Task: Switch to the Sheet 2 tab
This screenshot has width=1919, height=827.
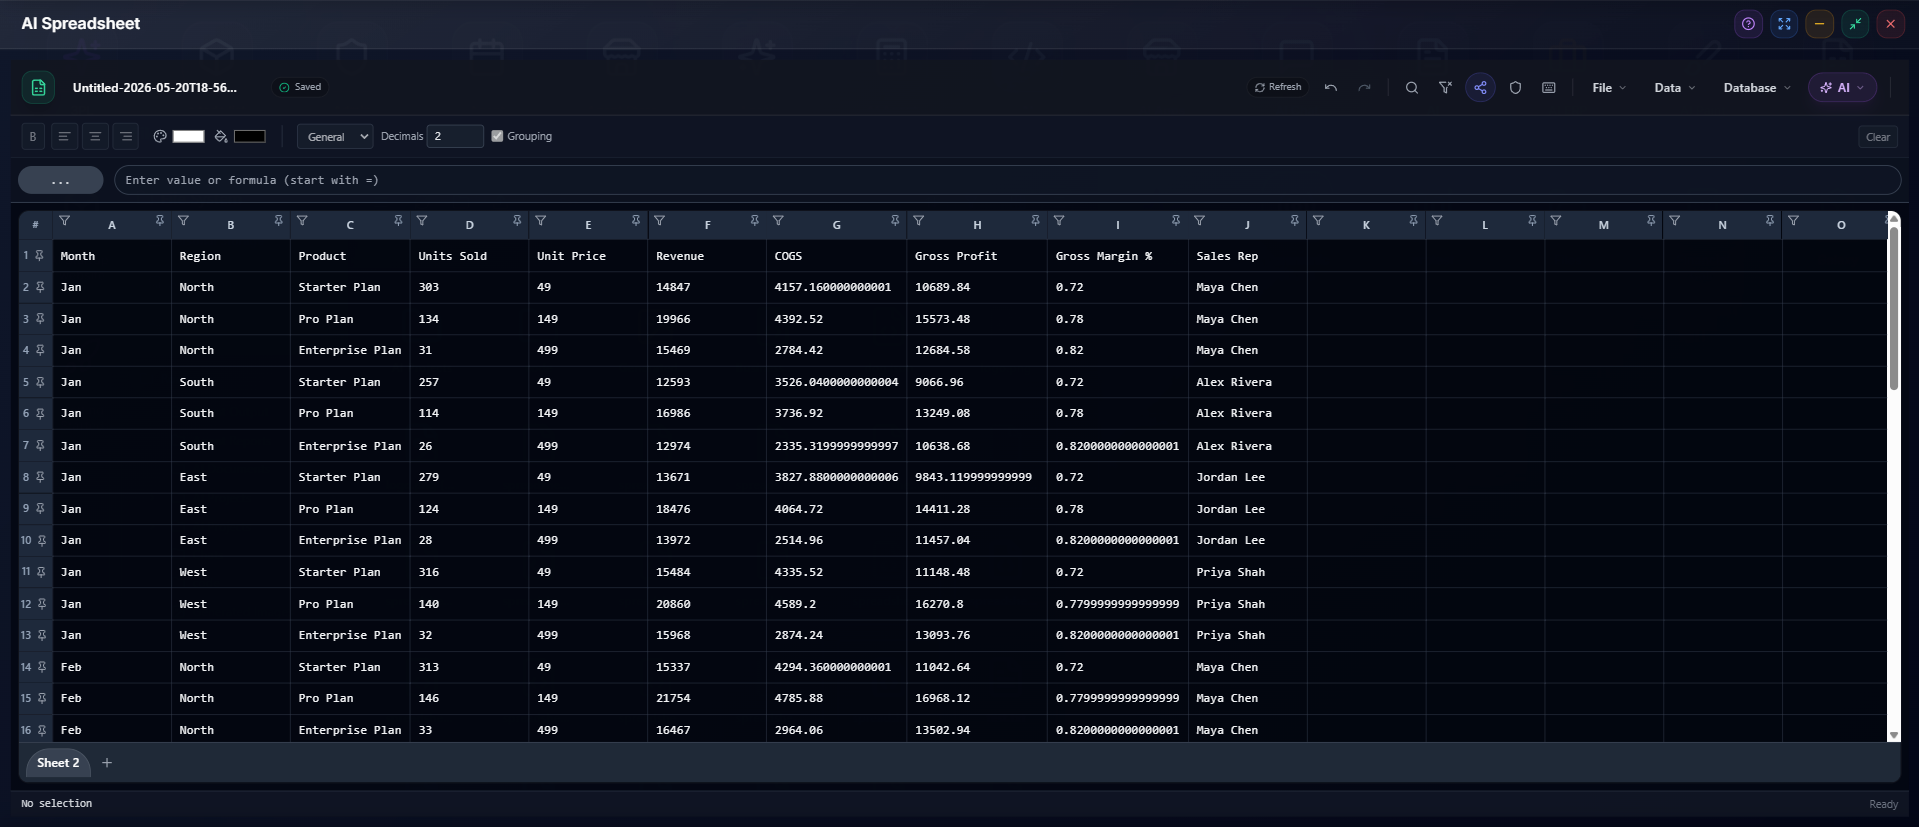Action: coord(58,763)
